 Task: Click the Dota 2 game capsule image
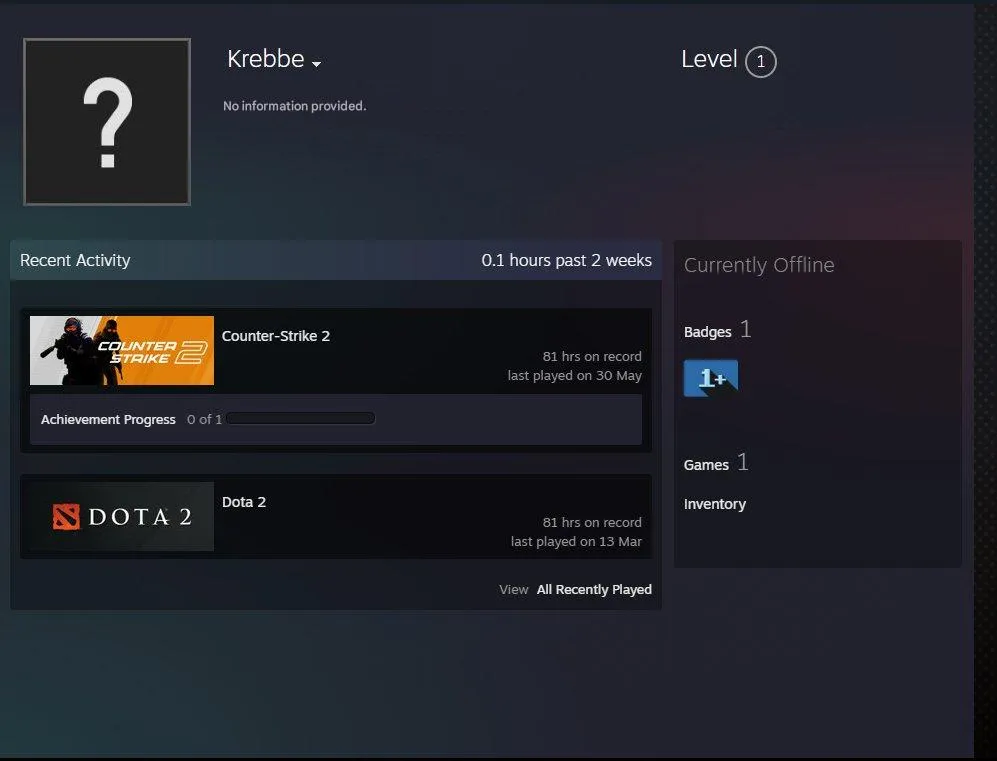point(121,516)
